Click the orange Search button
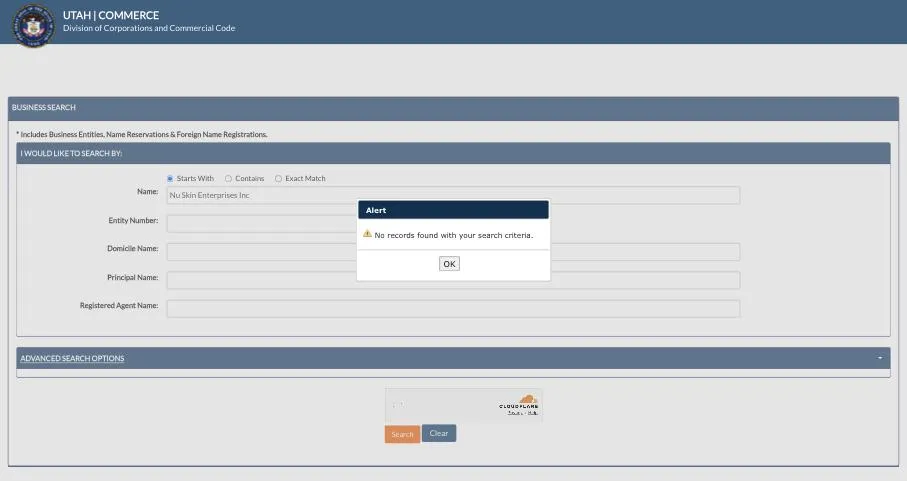The height and width of the screenshot is (481, 907). (403, 434)
